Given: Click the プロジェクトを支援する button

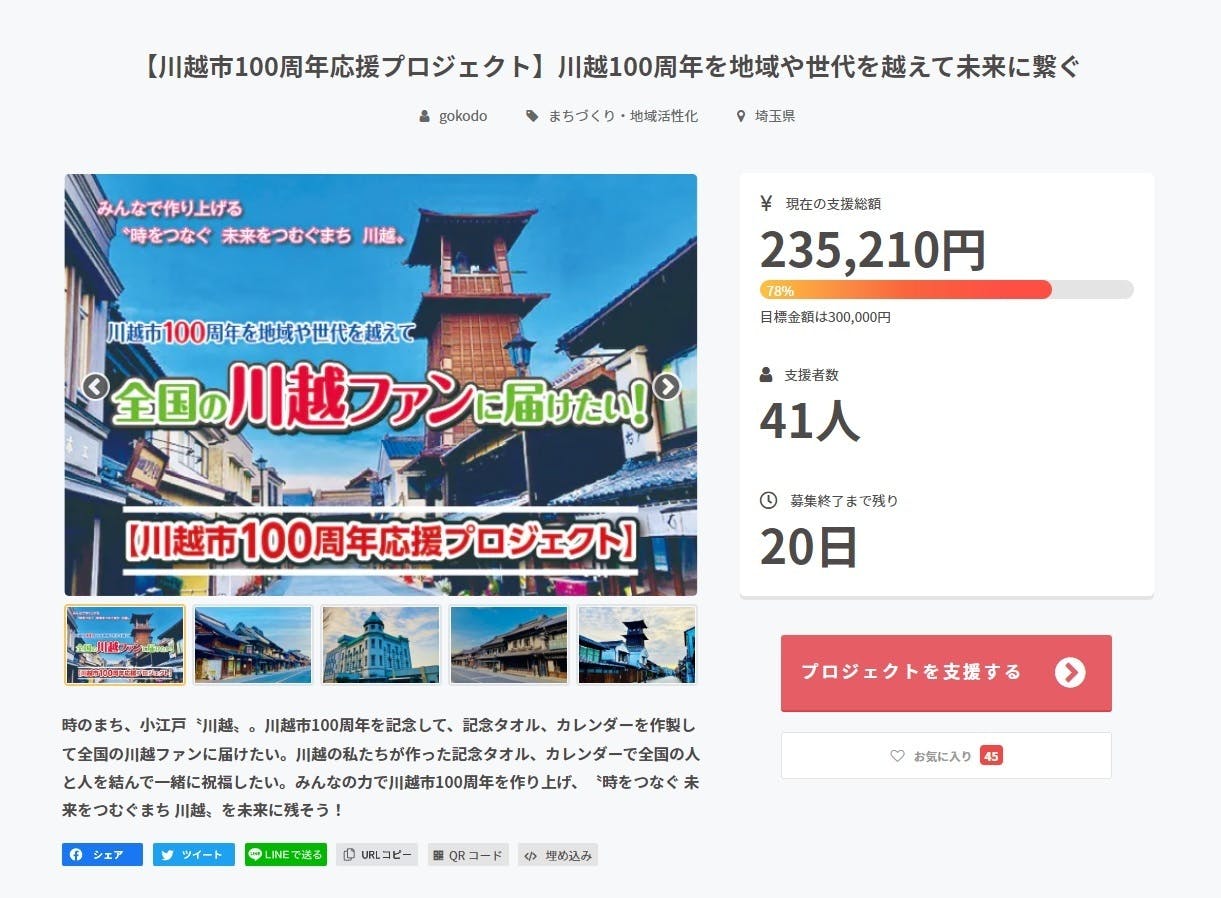Looking at the screenshot, I should click(946, 673).
